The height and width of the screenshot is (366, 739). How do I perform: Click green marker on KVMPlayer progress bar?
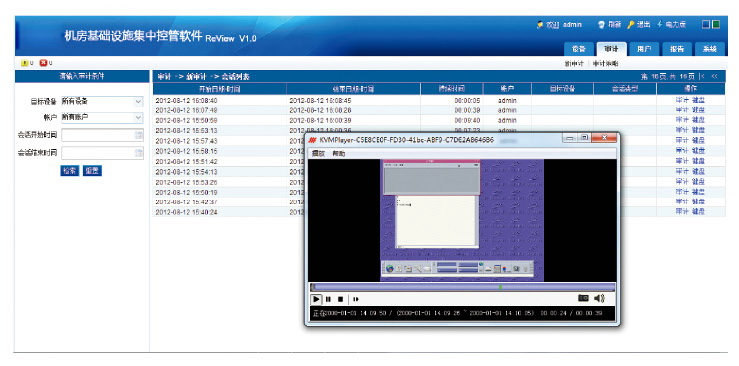pyautogui.click(x=501, y=287)
